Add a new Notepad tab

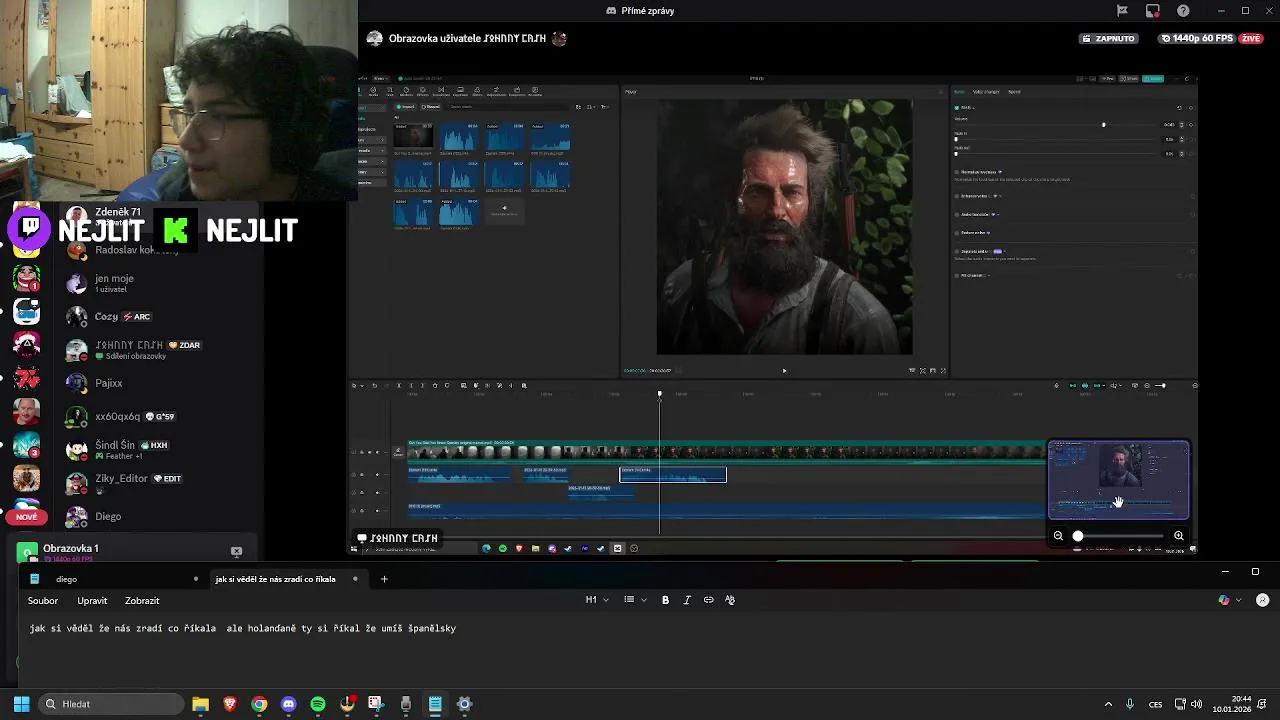(x=384, y=579)
